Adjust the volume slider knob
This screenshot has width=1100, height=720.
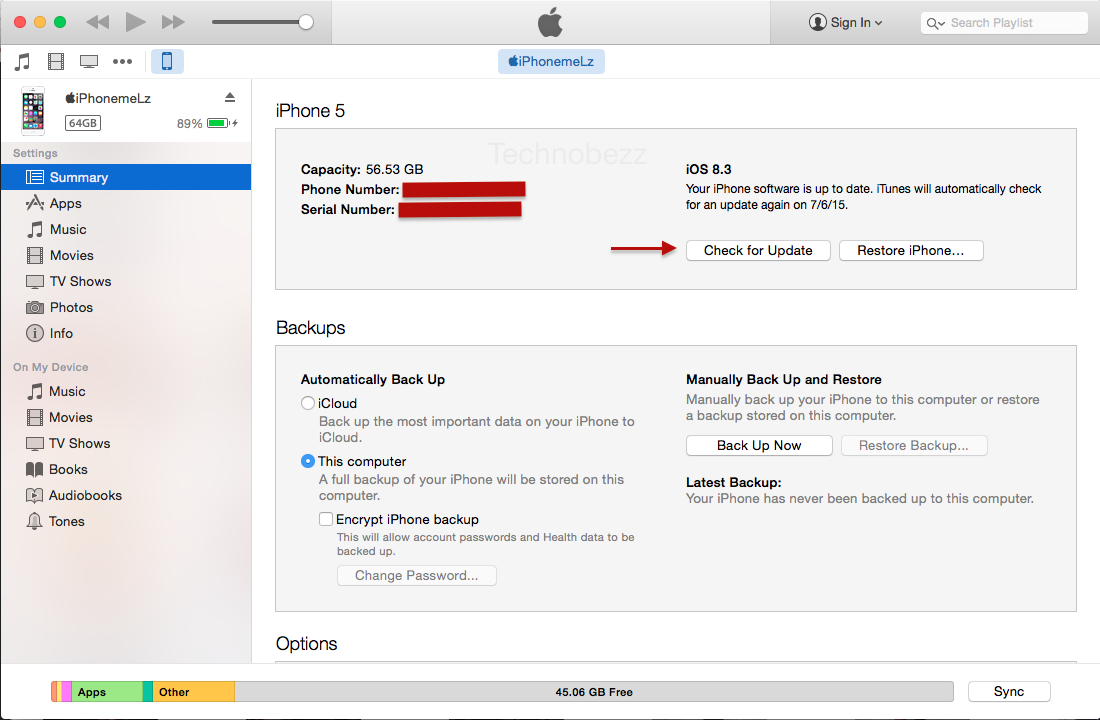click(x=306, y=22)
